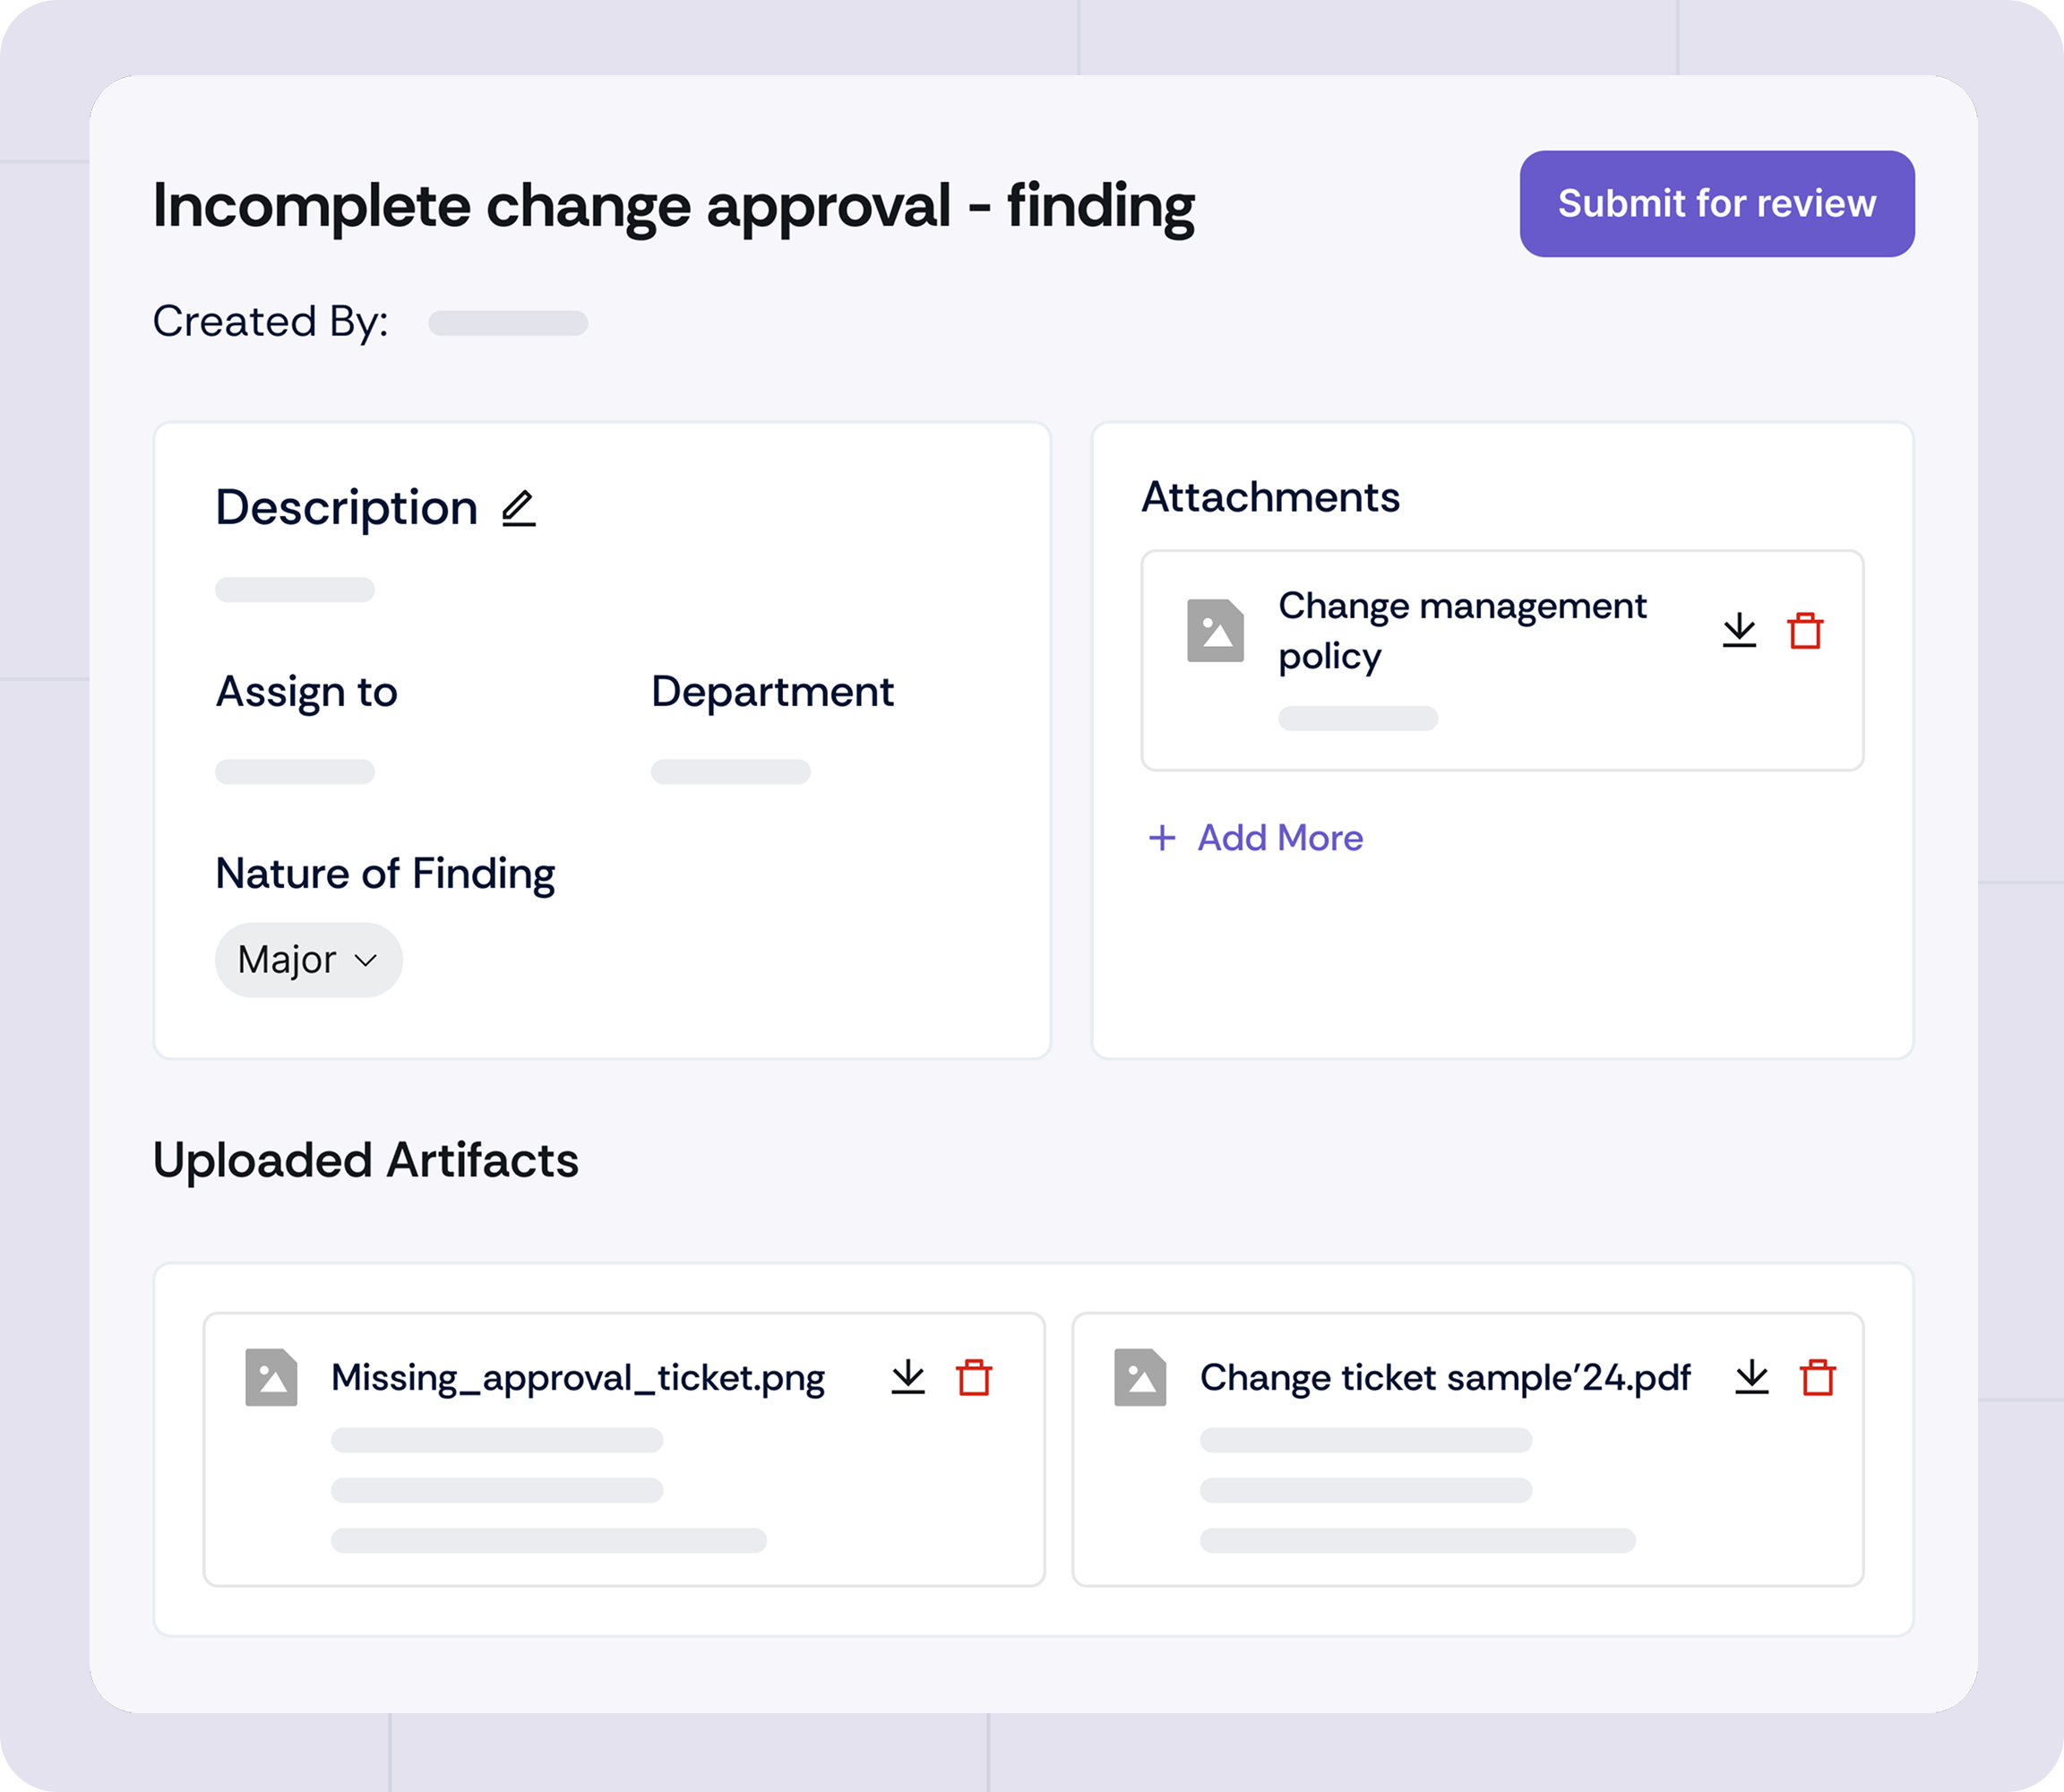Open the Major nature of finding dropdown
Image resolution: width=2064 pixels, height=1792 pixels.
(x=308, y=960)
